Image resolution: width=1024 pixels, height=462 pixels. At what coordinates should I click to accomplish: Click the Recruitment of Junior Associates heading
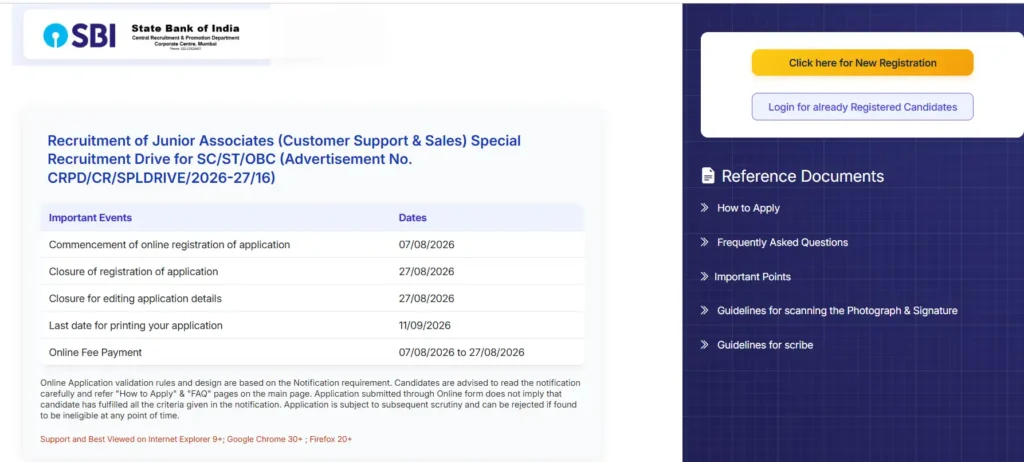click(x=284, y=159)
